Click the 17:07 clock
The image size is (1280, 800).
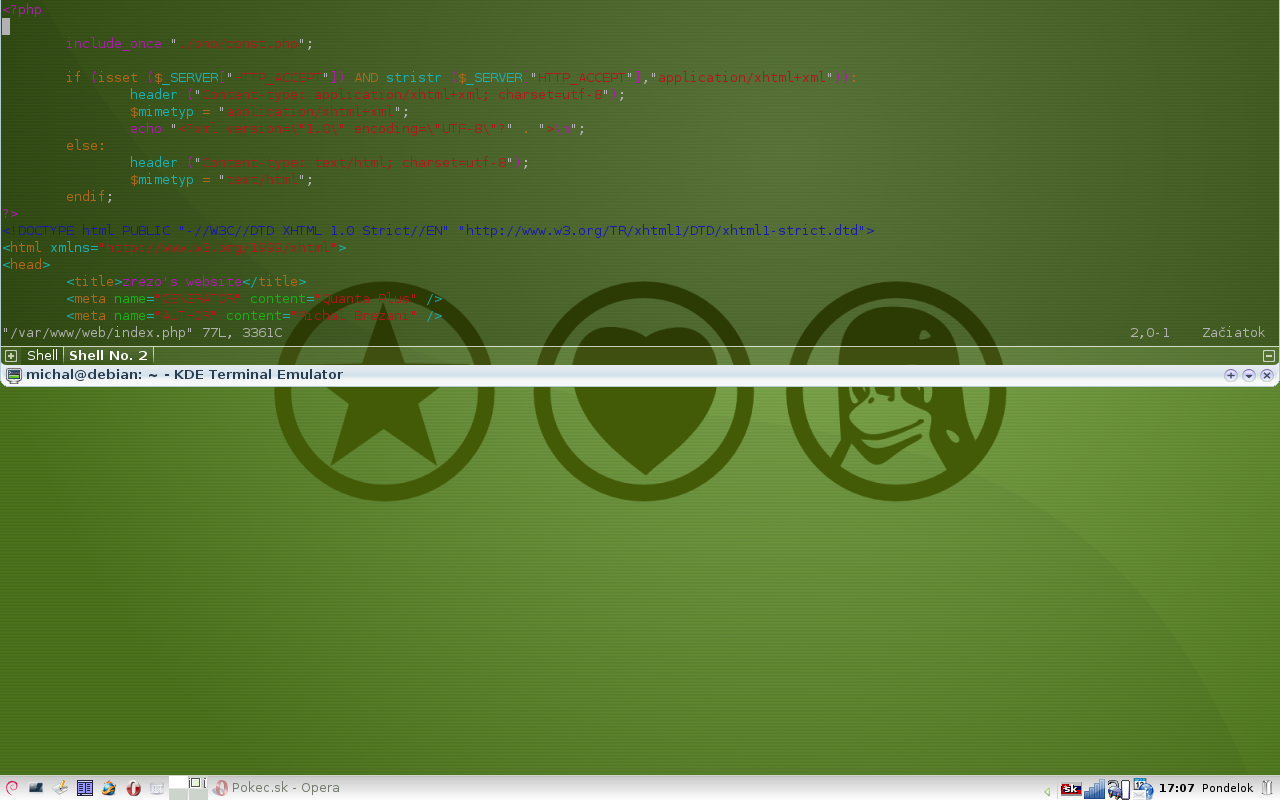click(x=1177, y=788)
